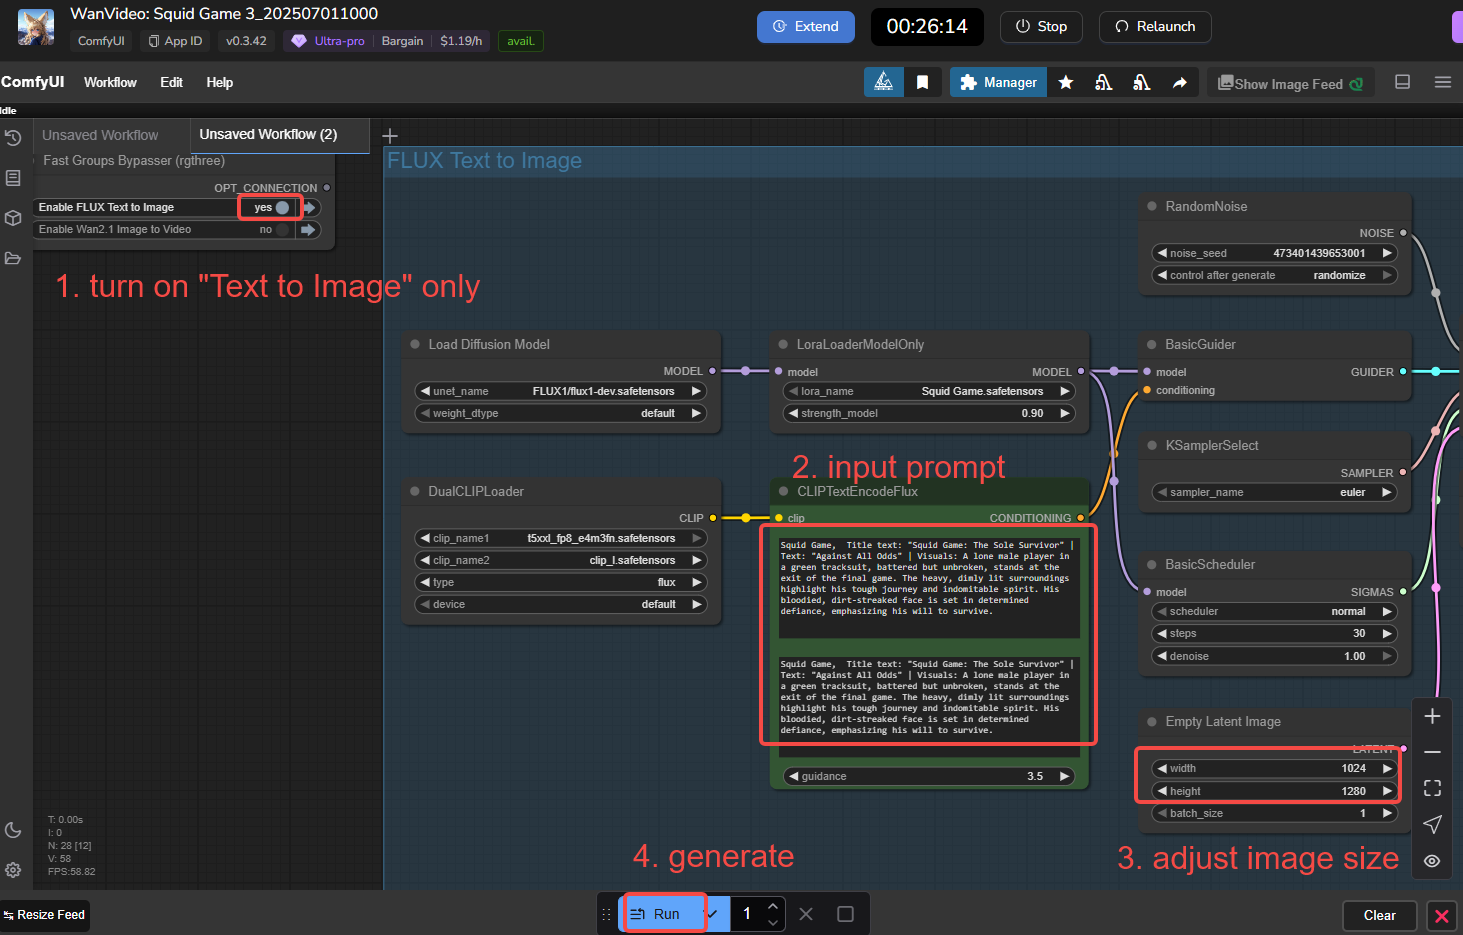Click the Stop button
This screenshot has width=1463, height=935.
click(x=1041, y=27)
